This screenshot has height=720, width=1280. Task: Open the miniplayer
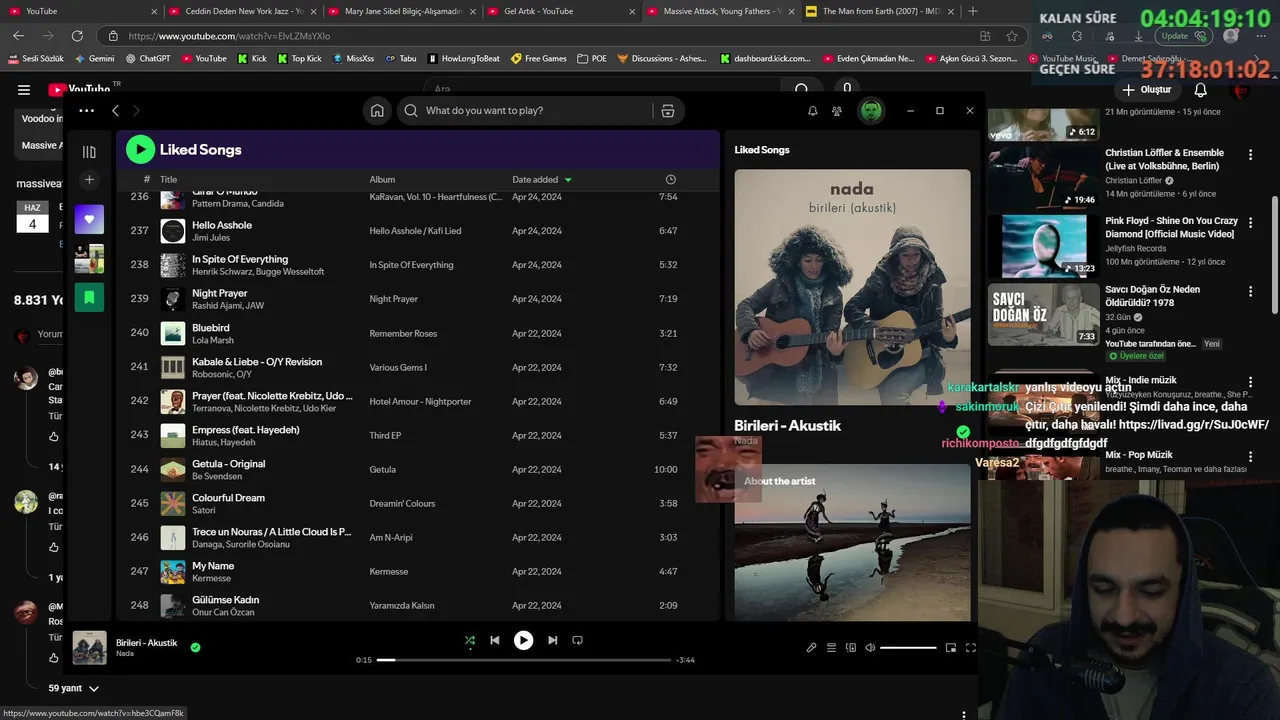(x=950, y=648)
